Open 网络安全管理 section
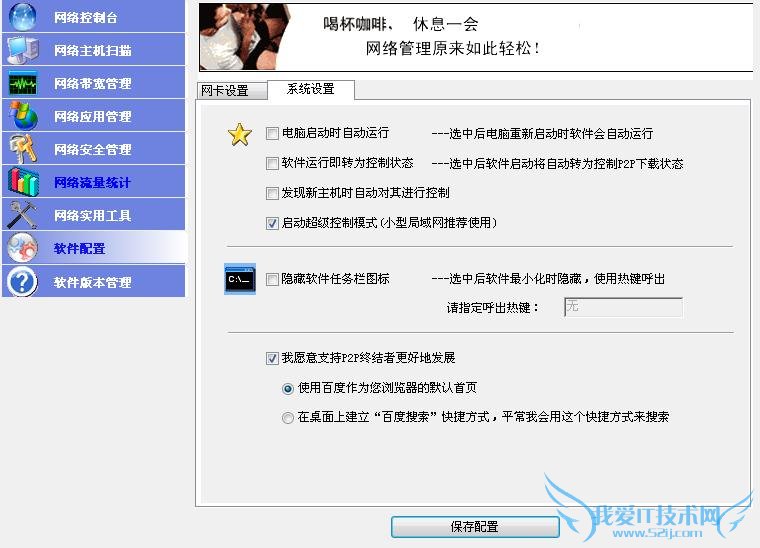The width and height of the screenshot is (760, 548). coord(94,149)
